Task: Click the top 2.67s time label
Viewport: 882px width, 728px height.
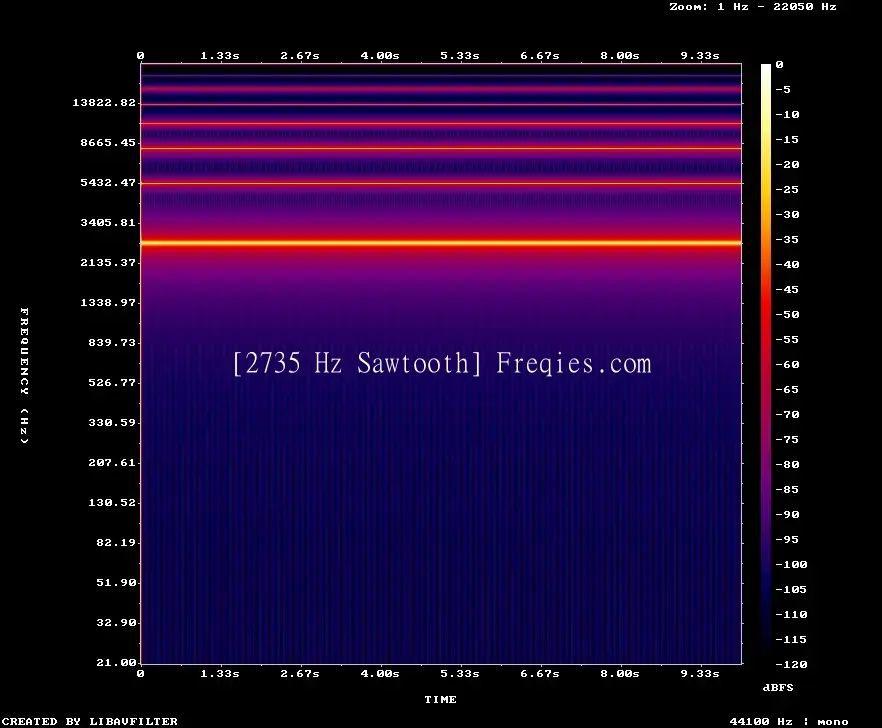Action: point(300,56)
